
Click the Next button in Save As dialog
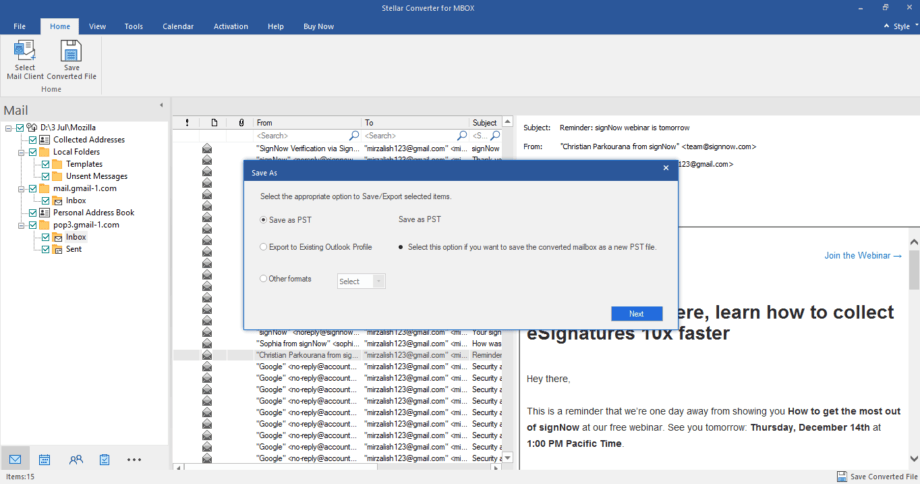[x=637, y=314]
